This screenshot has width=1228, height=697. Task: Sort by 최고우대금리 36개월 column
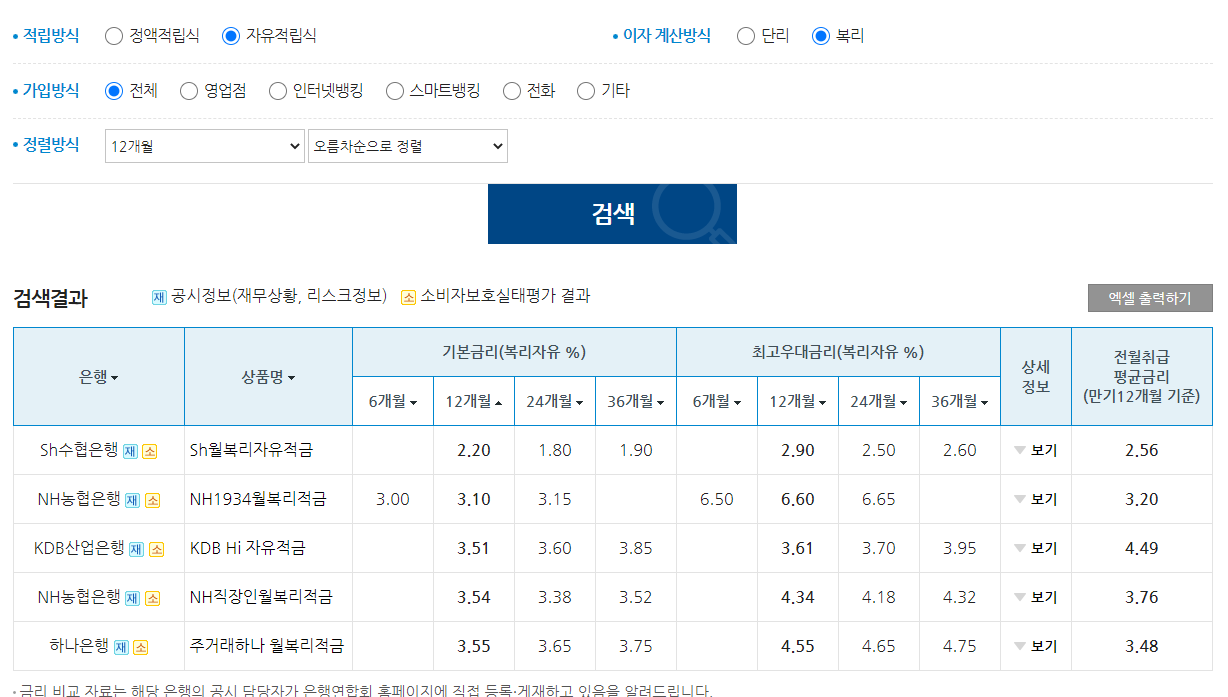[960, 402]
